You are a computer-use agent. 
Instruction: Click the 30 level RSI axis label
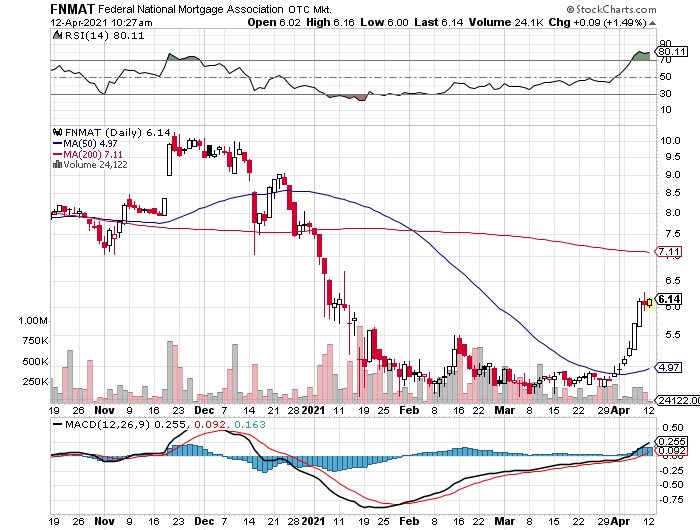tap(666, 93)
